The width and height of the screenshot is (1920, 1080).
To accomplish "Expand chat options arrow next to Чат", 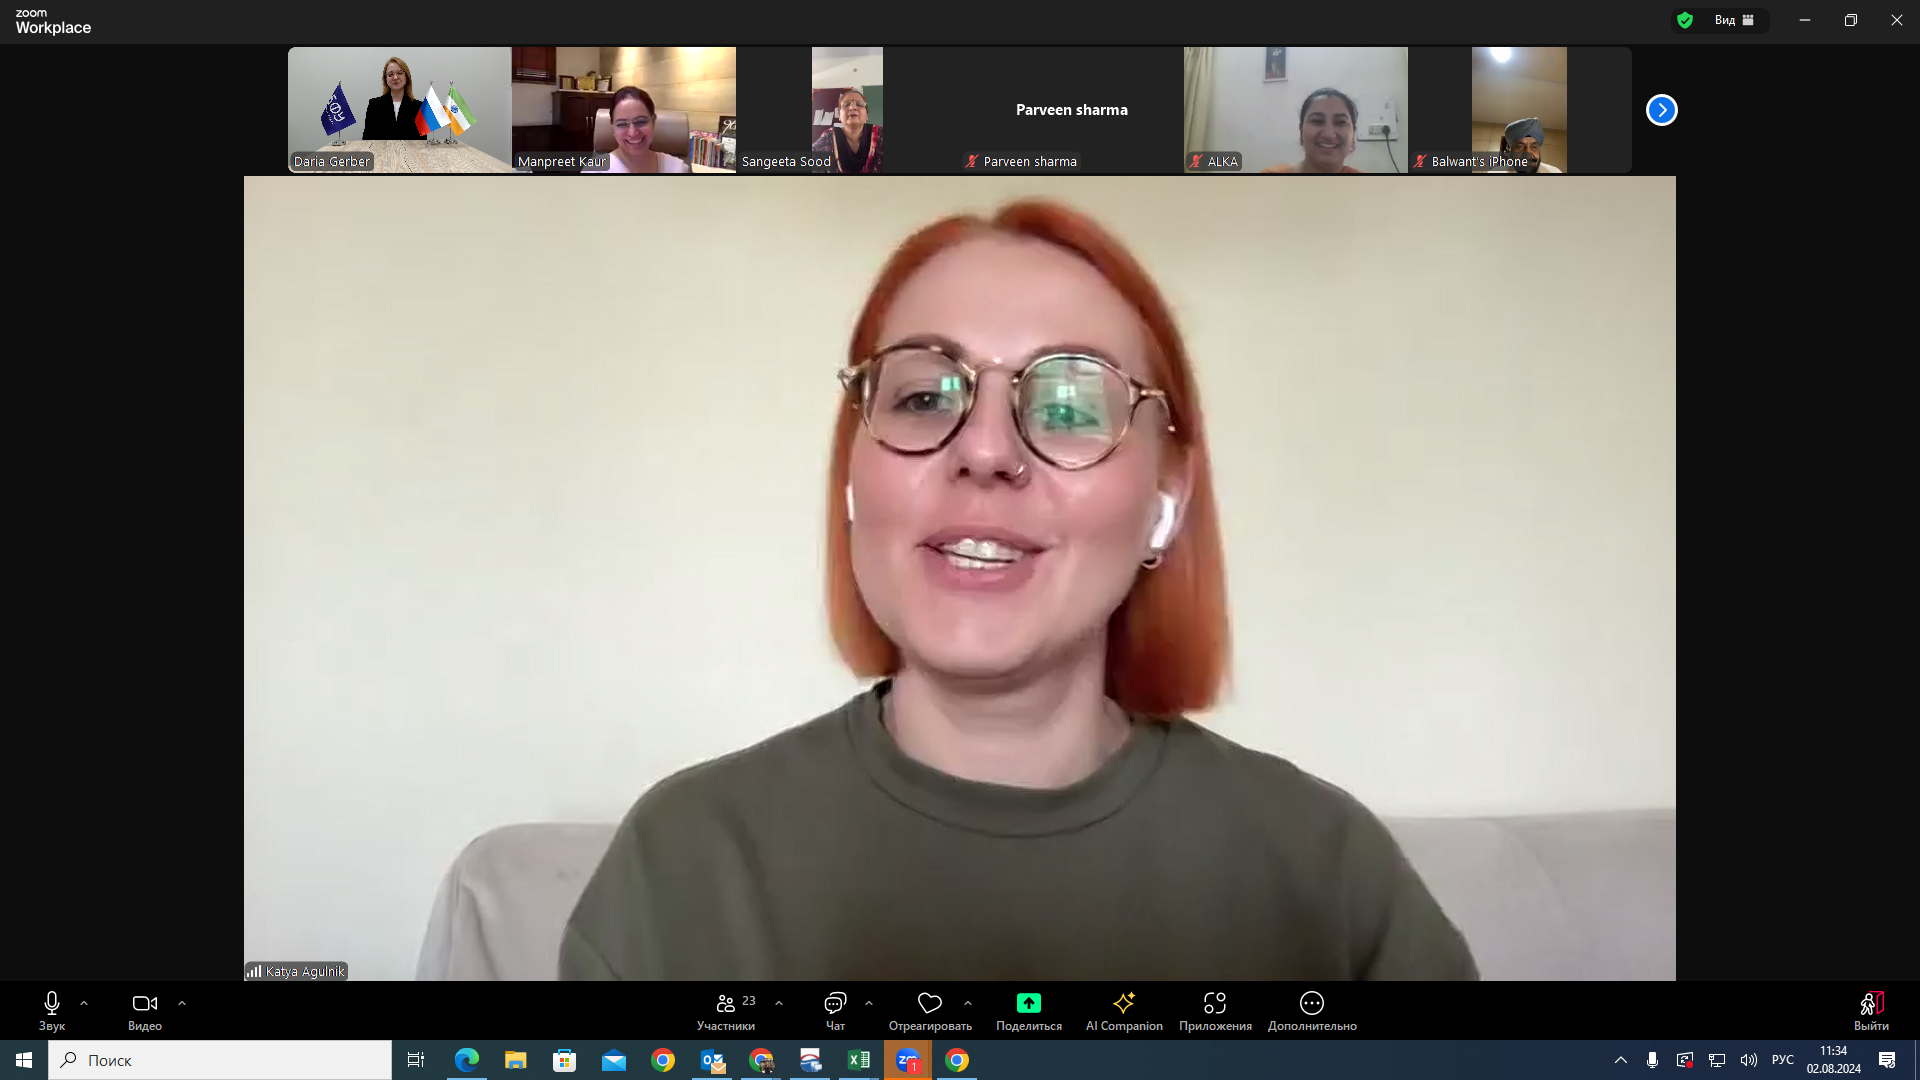I will click(x=869, y=1003).
